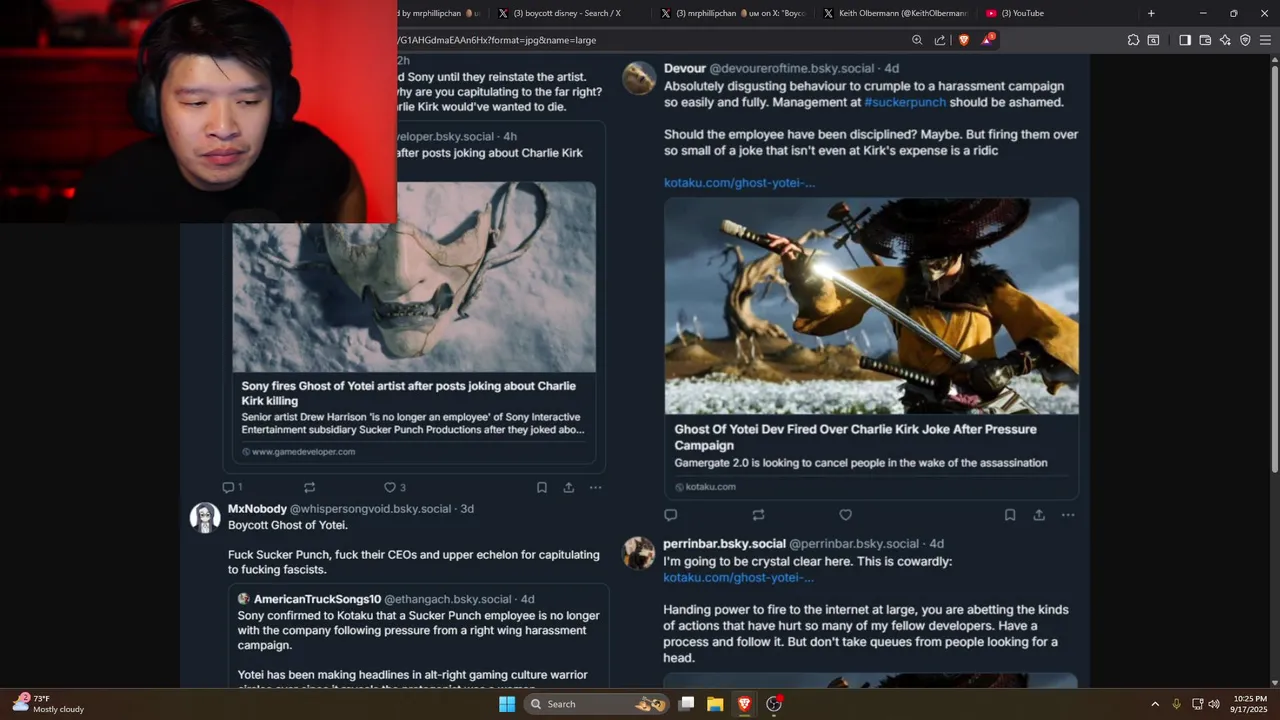Share the gamedeveloper.com article post
Image resolution: width=1280 pixels, height=720 pixels.
(x=568, y=487)
